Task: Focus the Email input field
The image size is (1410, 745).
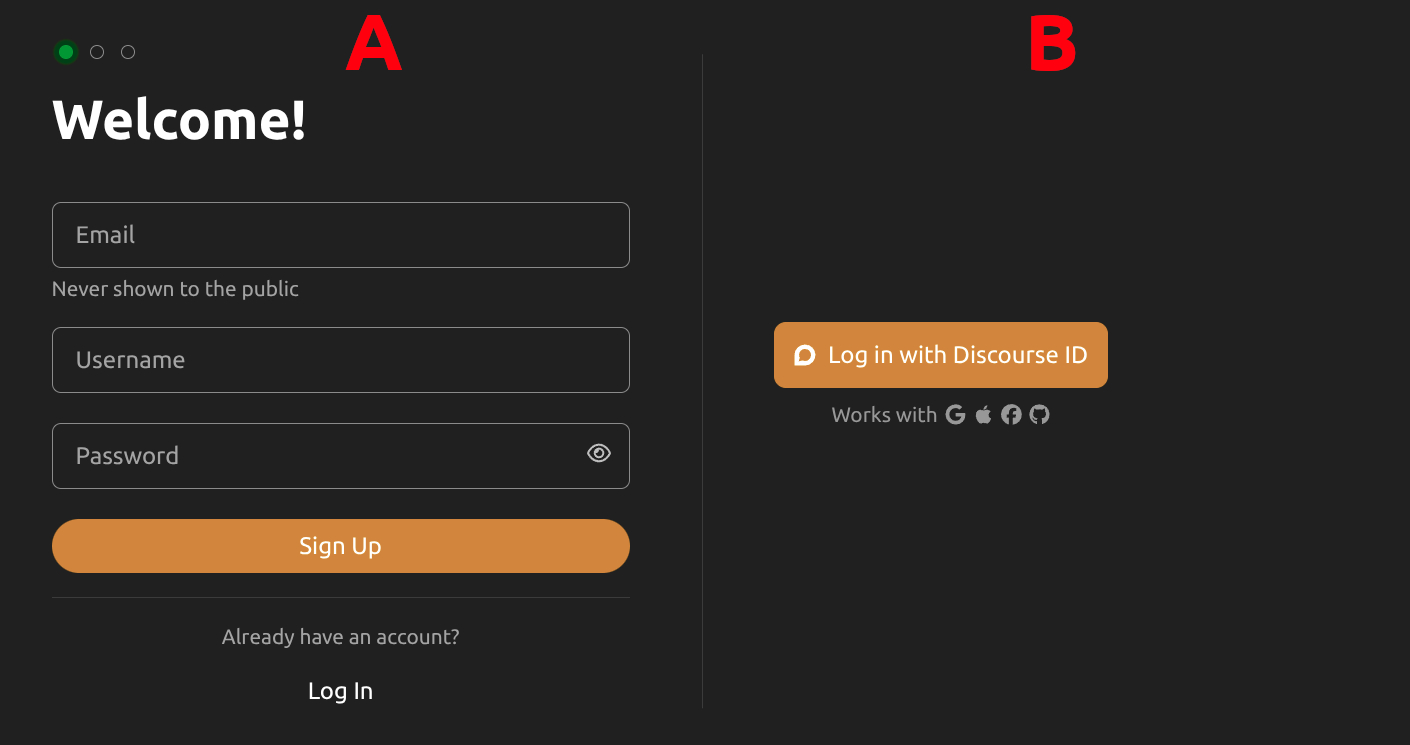Action: [x=340, y=235]
